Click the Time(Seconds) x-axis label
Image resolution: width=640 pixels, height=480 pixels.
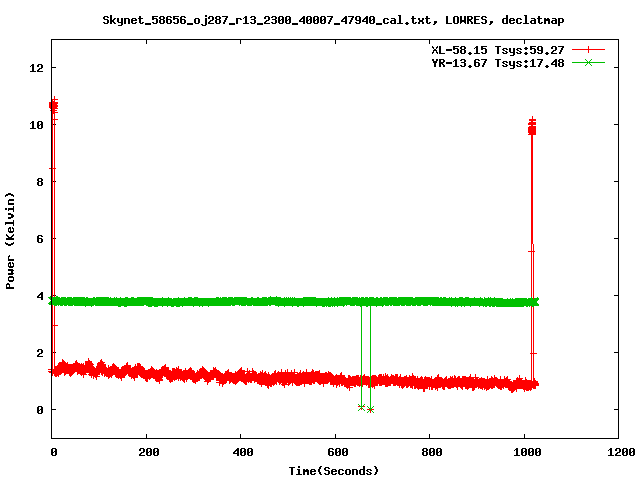333,471
